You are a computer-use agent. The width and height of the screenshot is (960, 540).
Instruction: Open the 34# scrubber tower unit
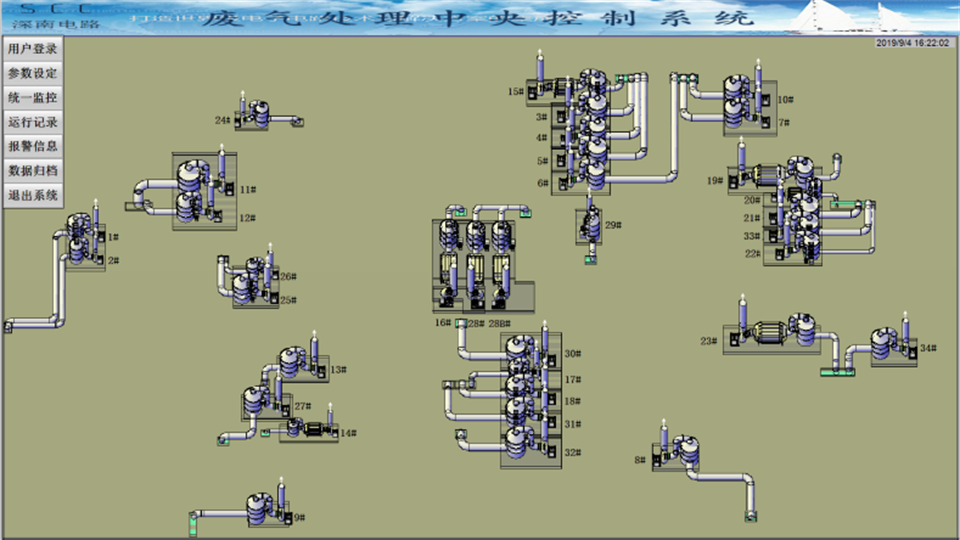click(882, 345)
